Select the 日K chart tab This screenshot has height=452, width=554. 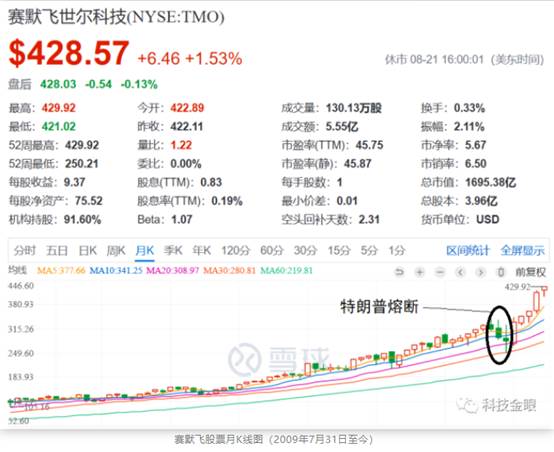87,251
